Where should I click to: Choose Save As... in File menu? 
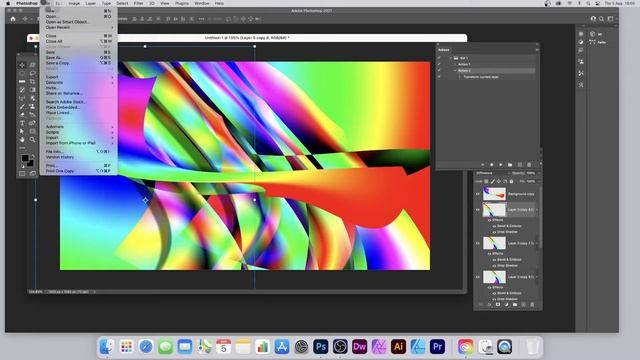(x=78, y=58)
